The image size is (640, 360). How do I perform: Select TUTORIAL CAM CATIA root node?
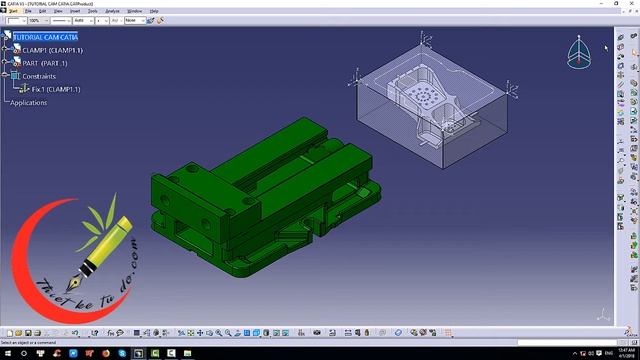tap(45, 37)
